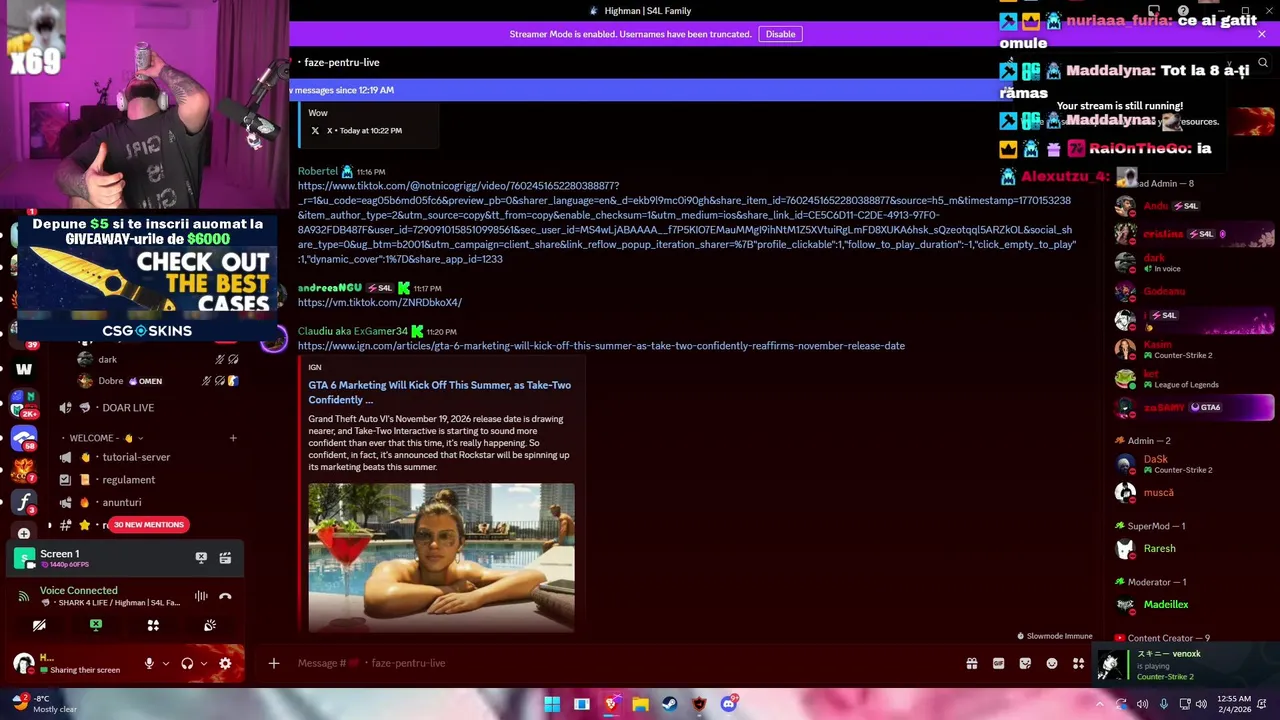Mute the microphone in user panel
Viewport: 1280px width, 720px height.
point(149,663)
